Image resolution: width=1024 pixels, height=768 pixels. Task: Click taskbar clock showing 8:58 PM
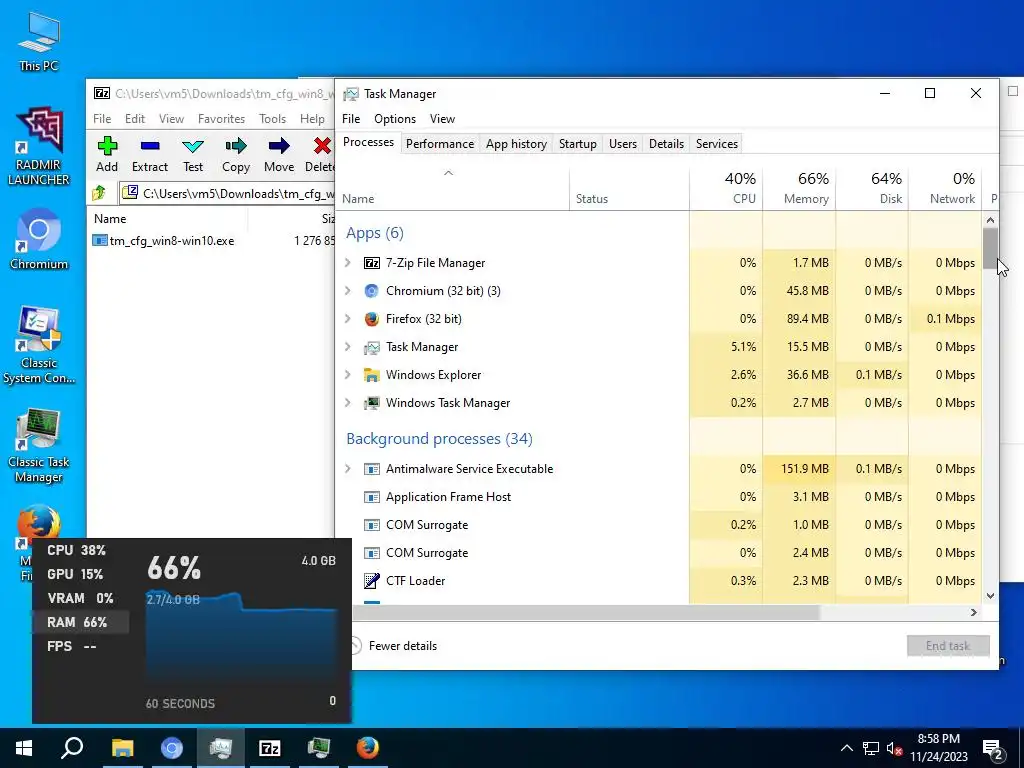coord(938,748)
